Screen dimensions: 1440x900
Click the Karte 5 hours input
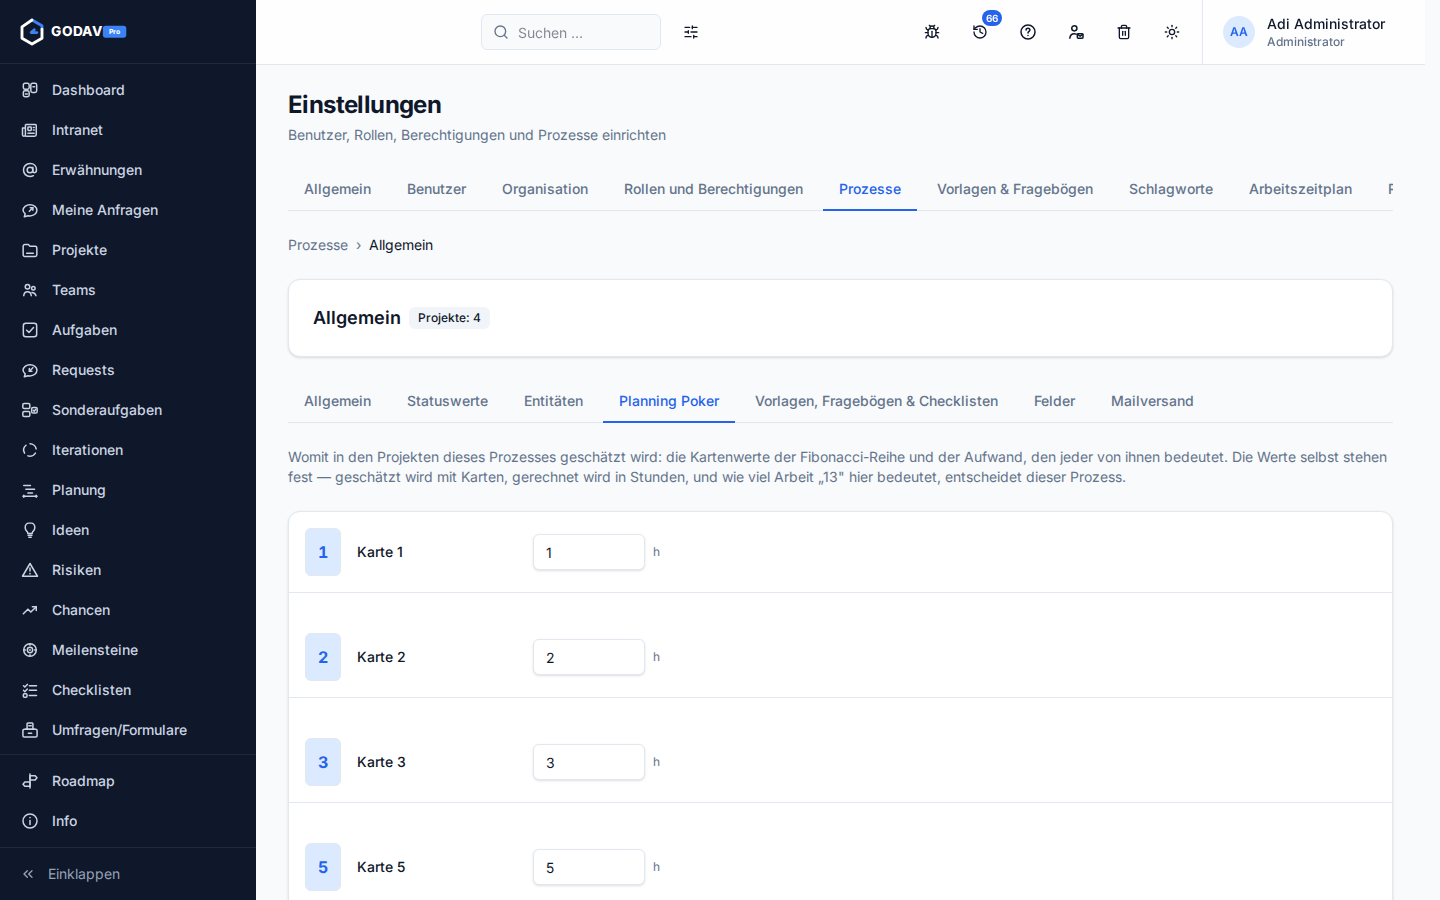tap(589, 867)
